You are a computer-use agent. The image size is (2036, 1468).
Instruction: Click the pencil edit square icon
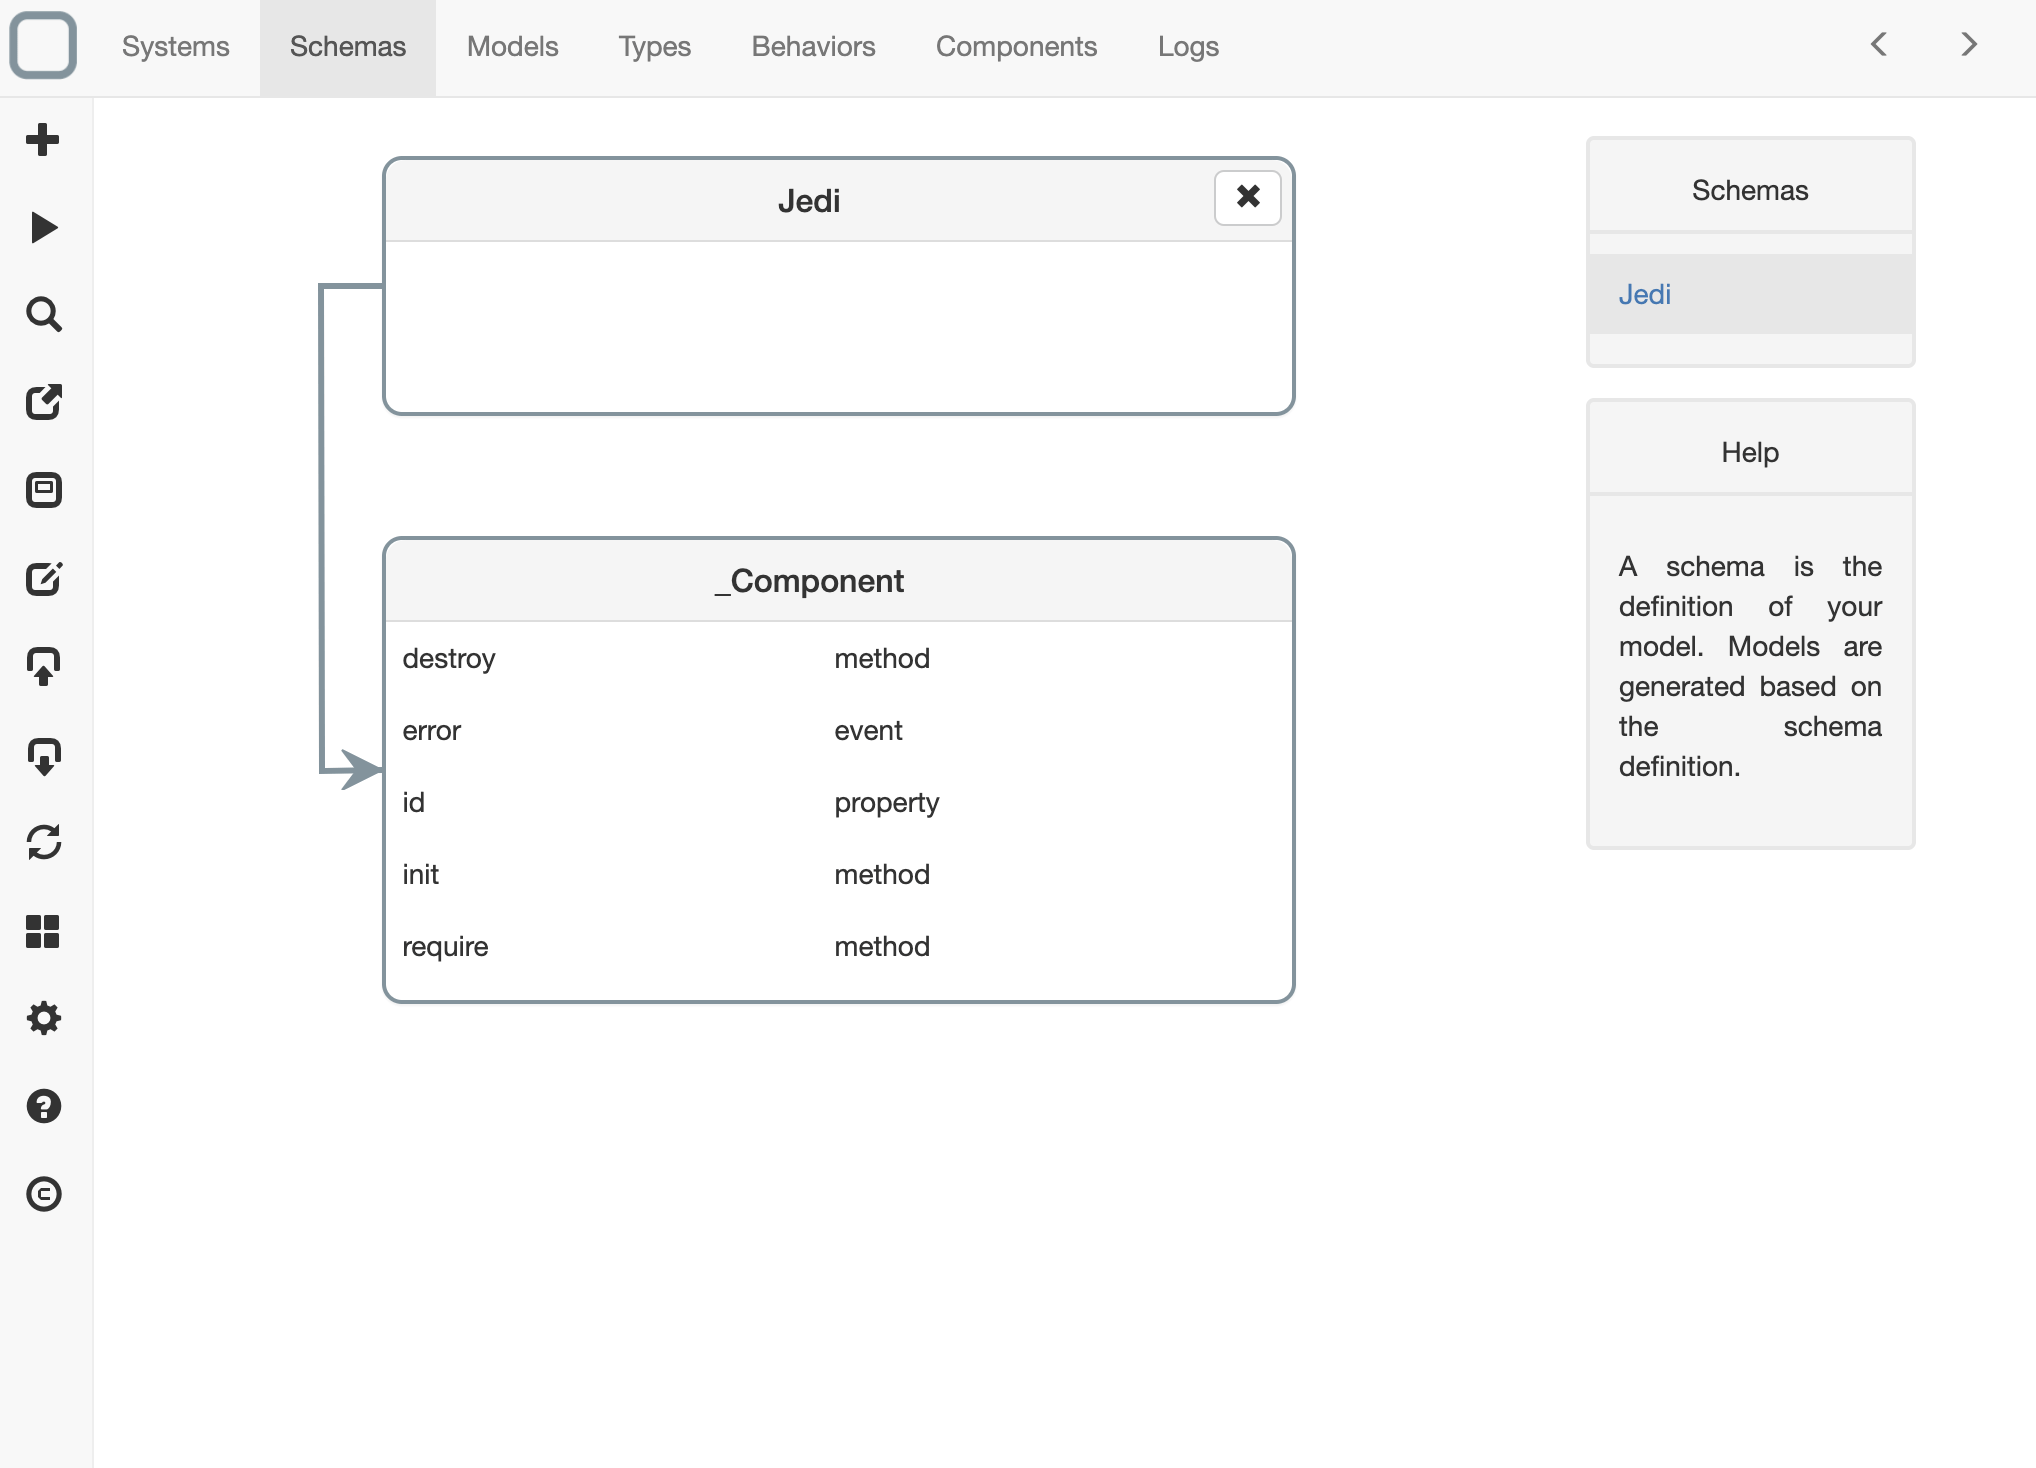[x=43, y=579]
